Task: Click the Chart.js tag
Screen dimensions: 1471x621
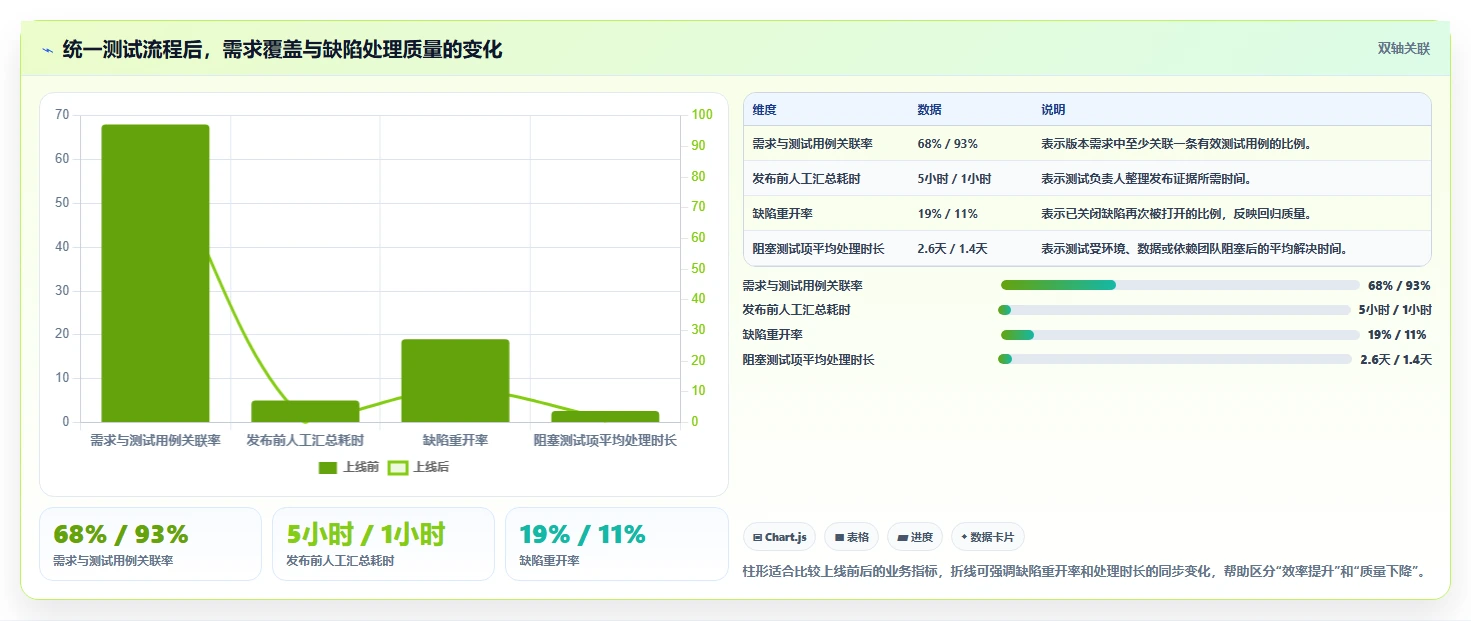Action: 780,537
